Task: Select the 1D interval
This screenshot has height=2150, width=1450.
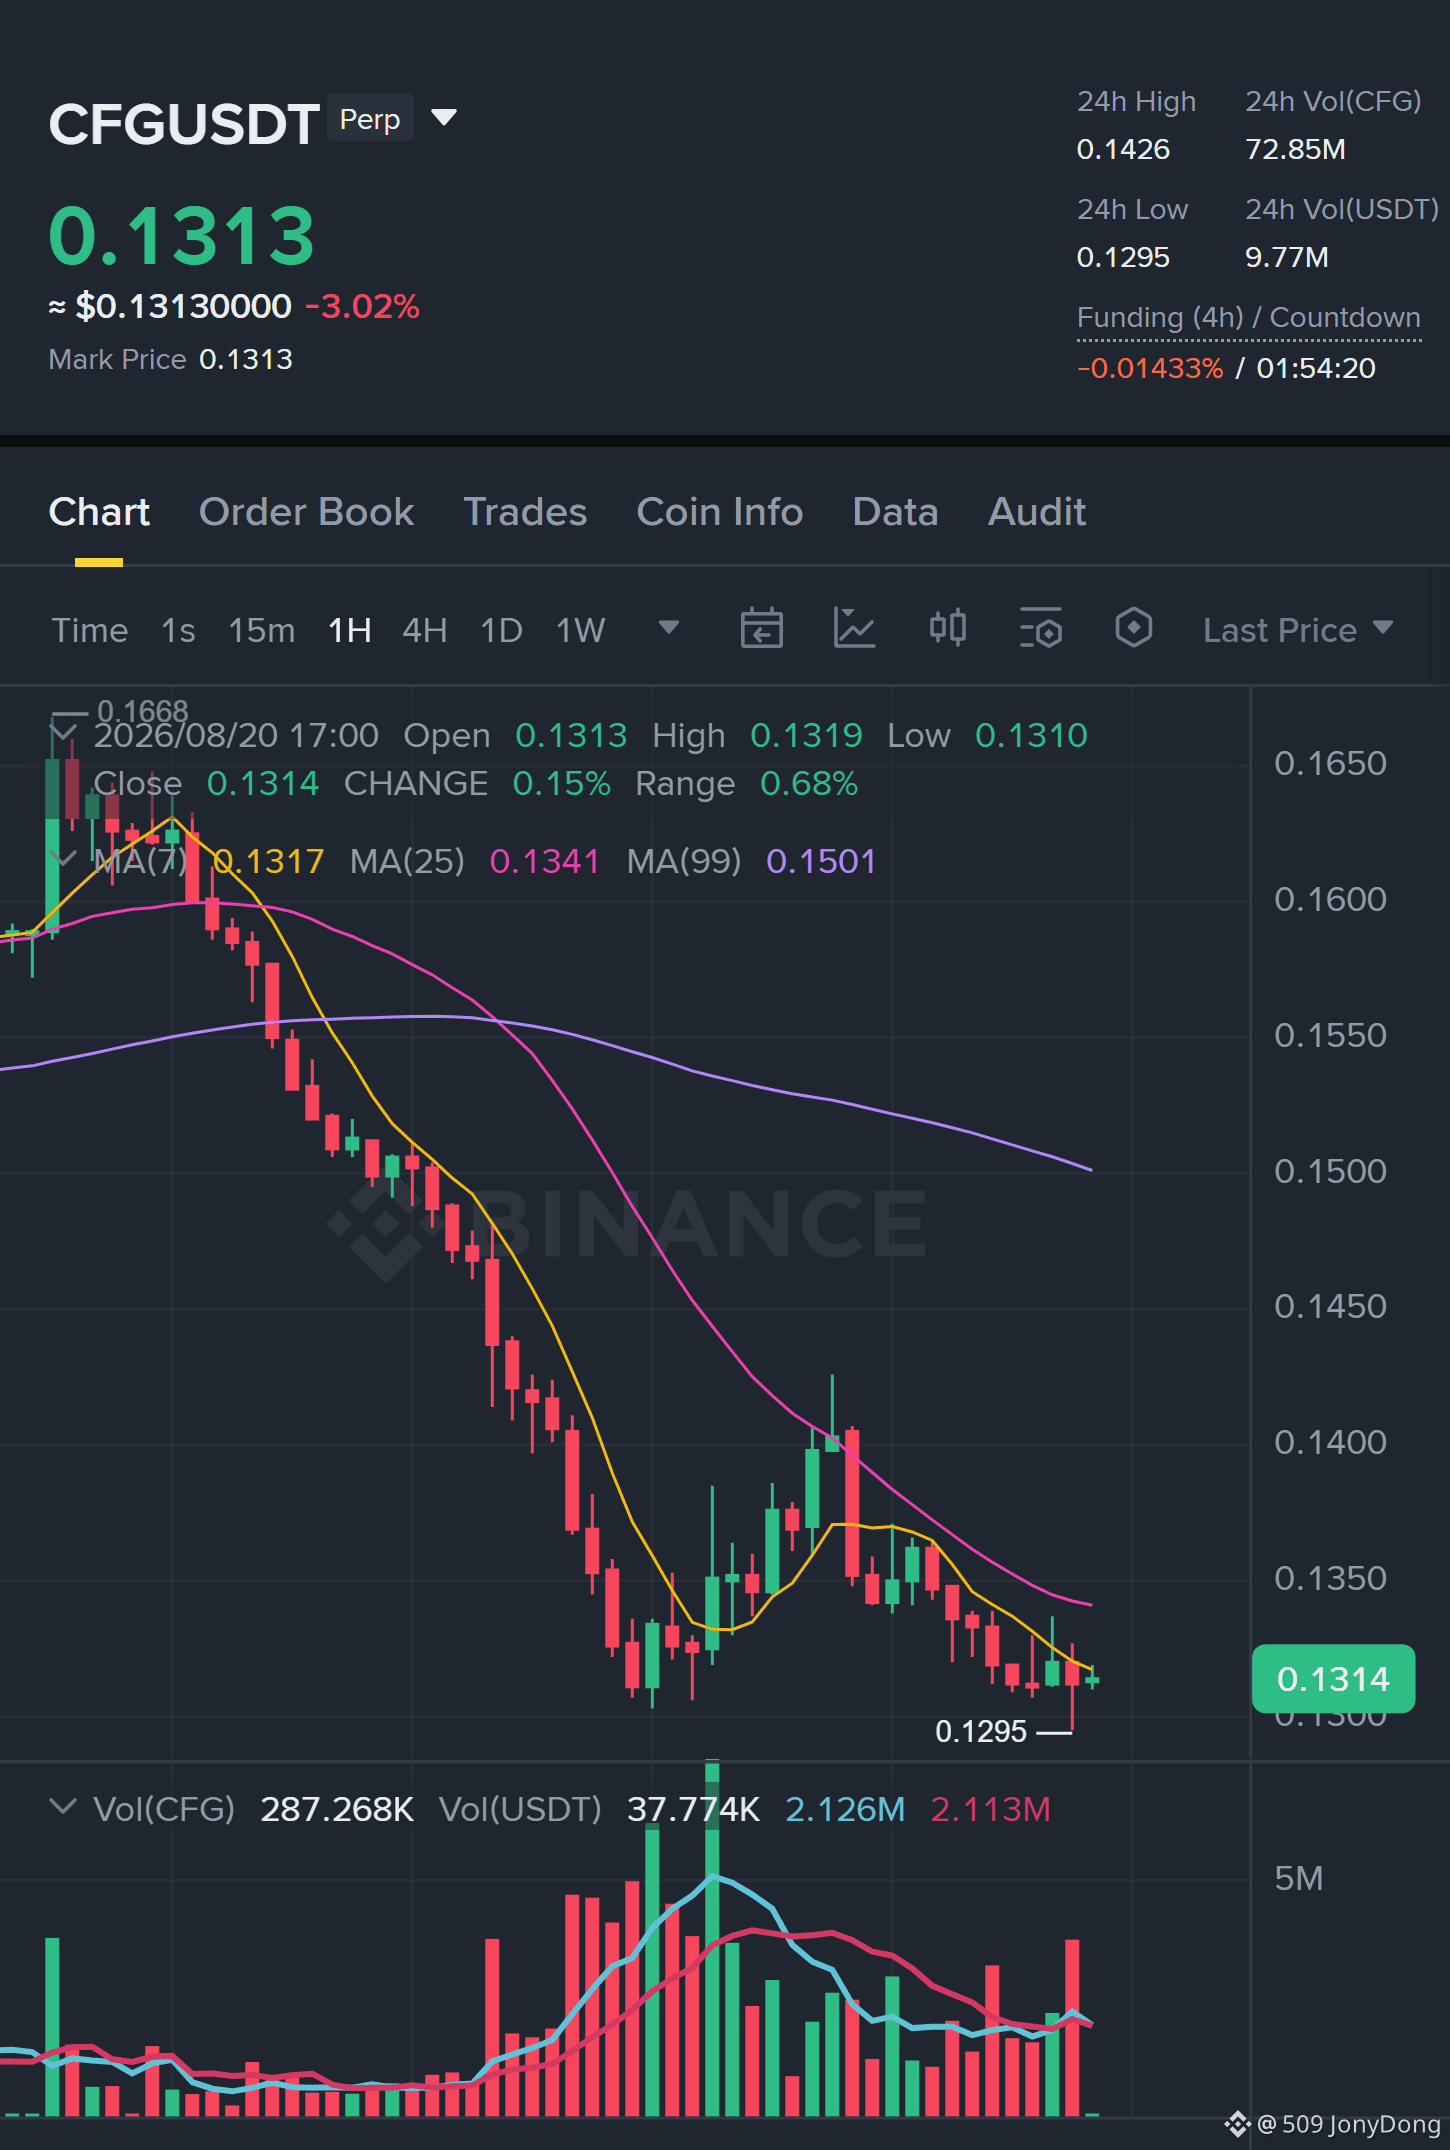Action: (502, 630)
